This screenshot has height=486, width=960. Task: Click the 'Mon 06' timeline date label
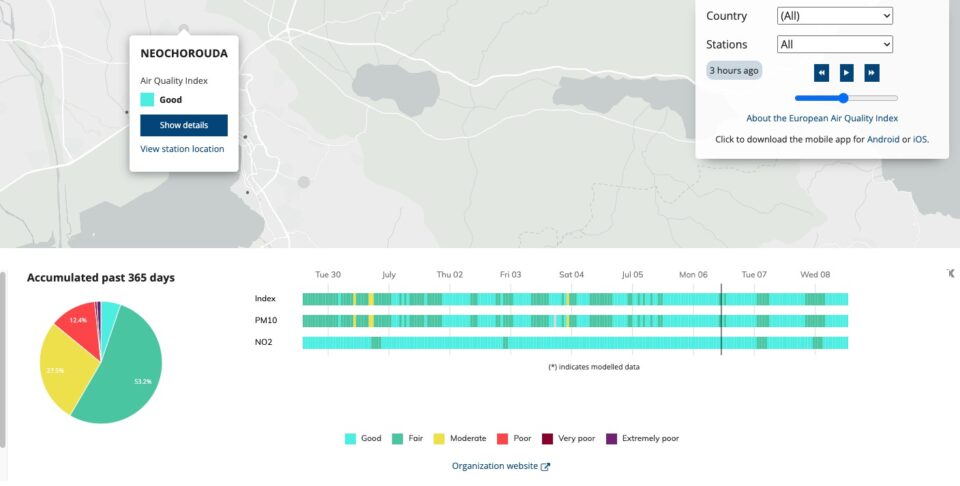[x=693, y=275]
